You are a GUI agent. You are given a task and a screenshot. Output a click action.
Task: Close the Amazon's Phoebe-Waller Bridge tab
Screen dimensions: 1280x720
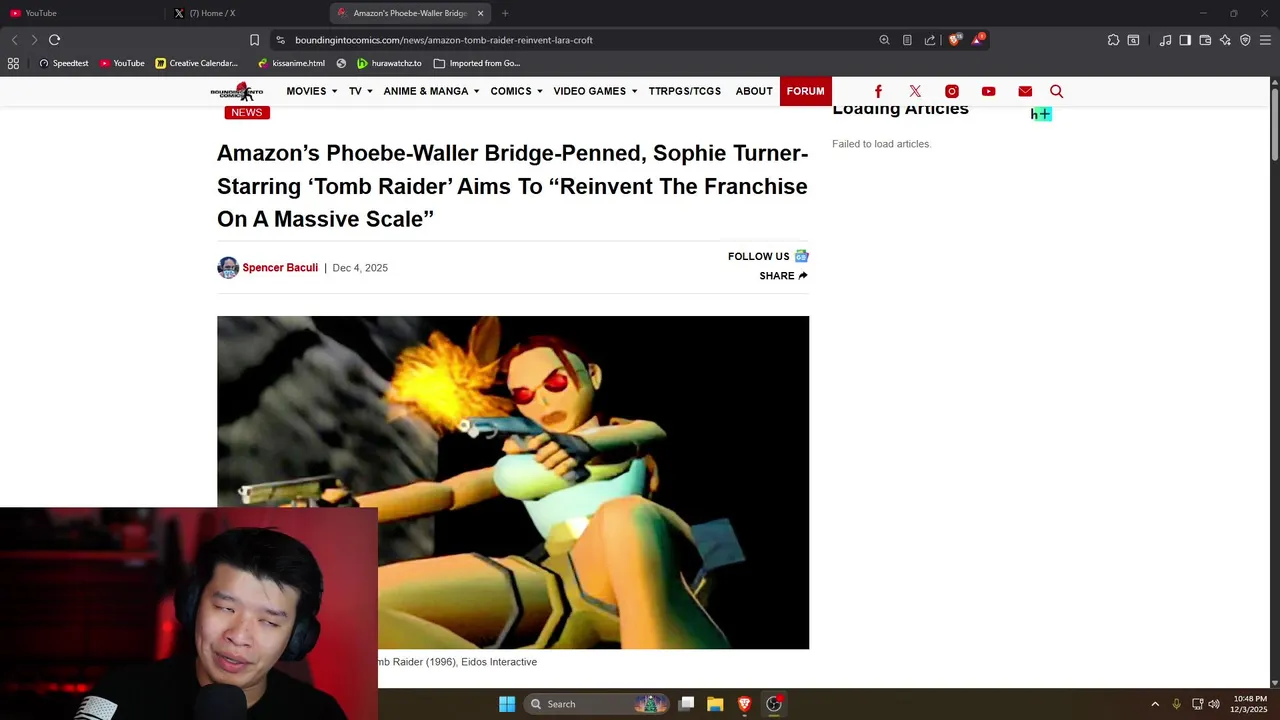[480, 13]
